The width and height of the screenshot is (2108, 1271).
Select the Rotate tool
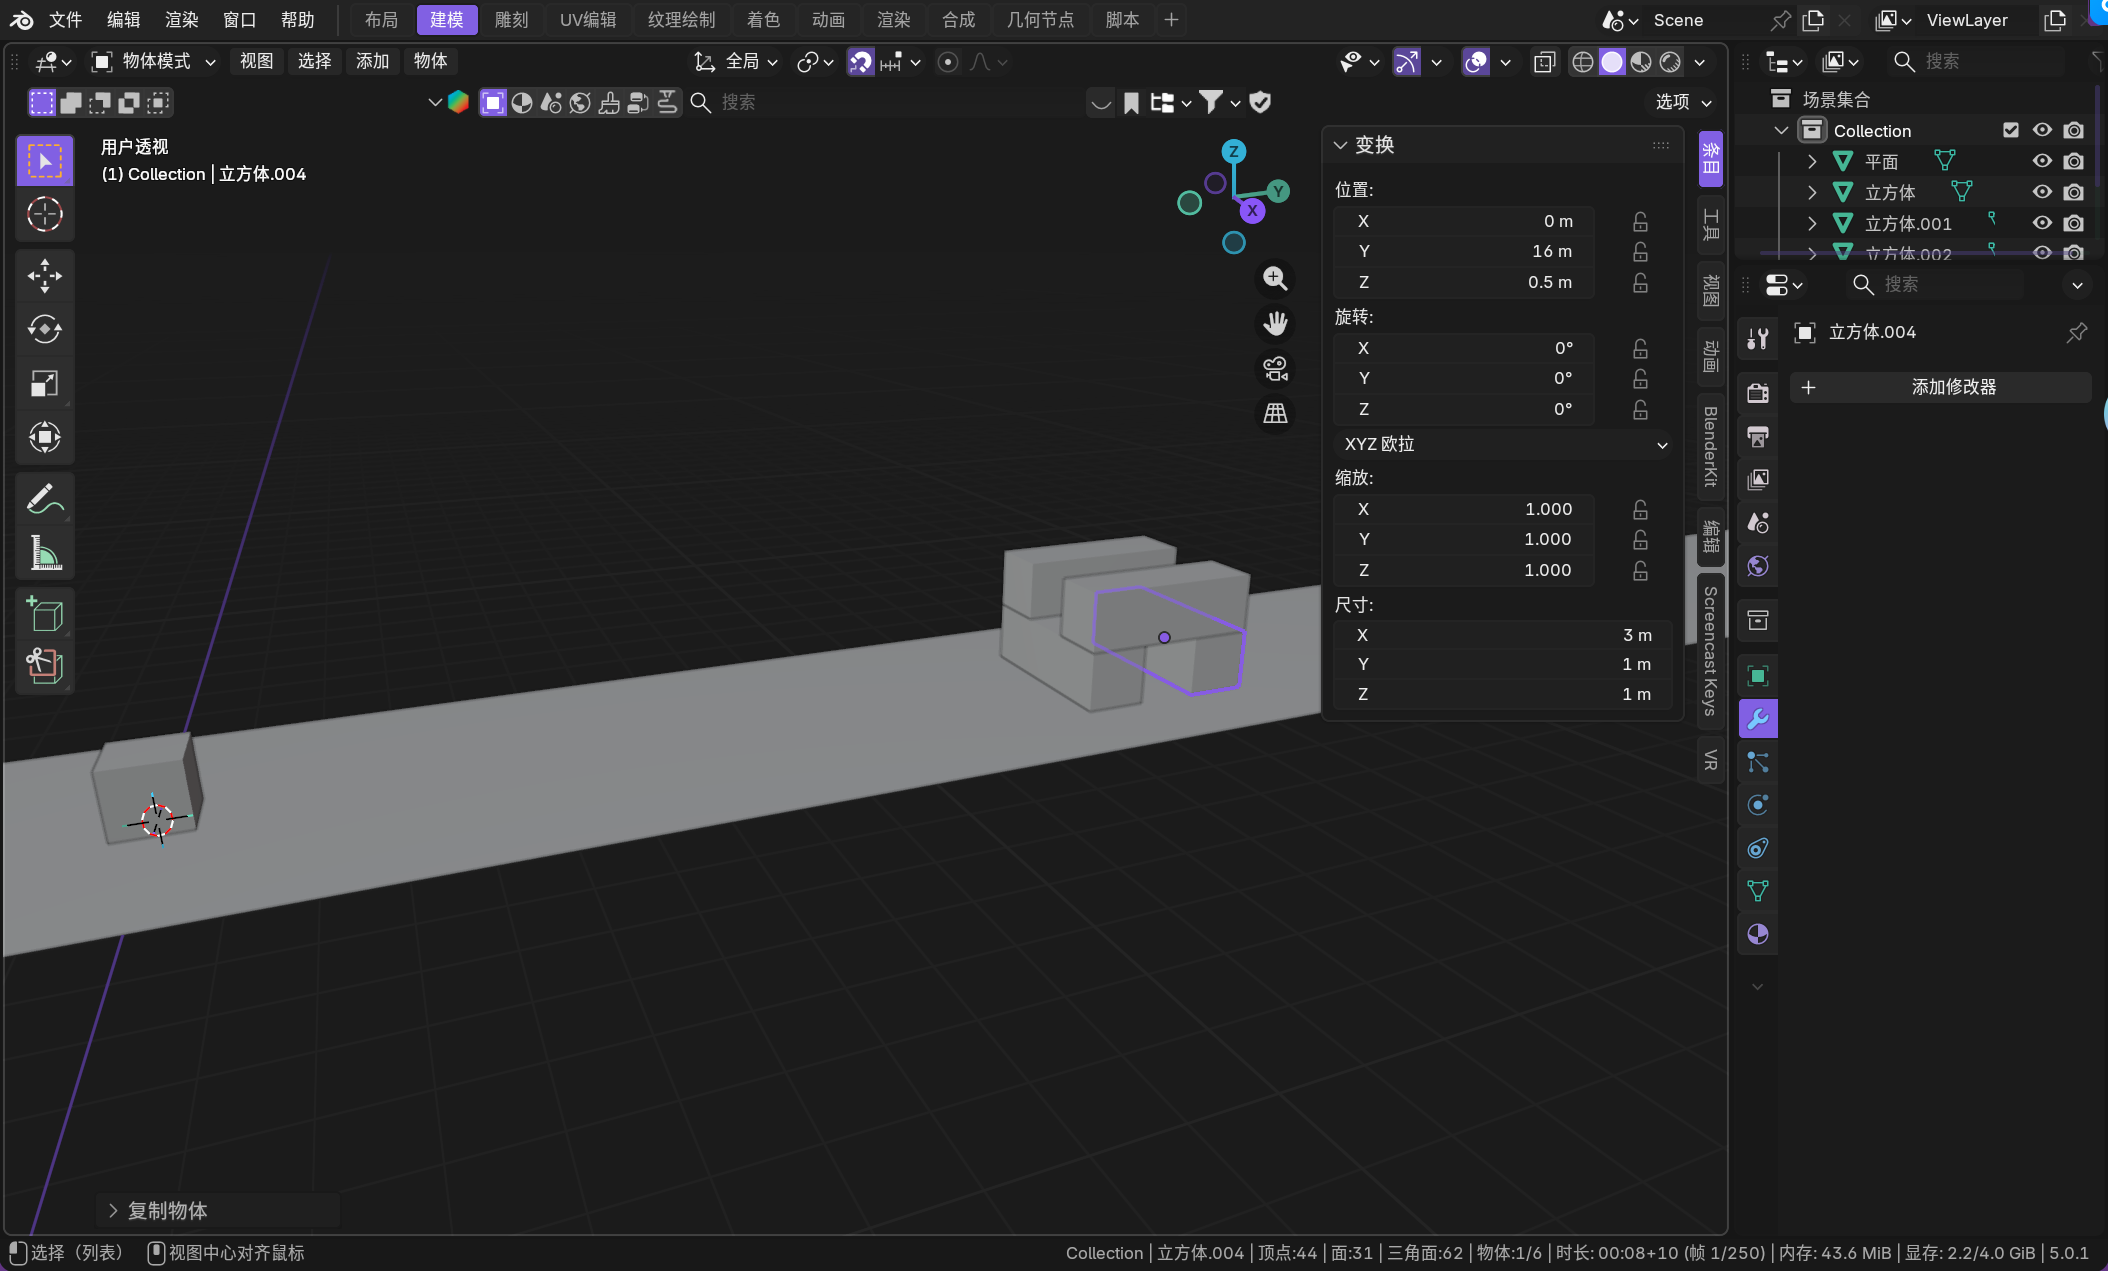pos(45,329)
